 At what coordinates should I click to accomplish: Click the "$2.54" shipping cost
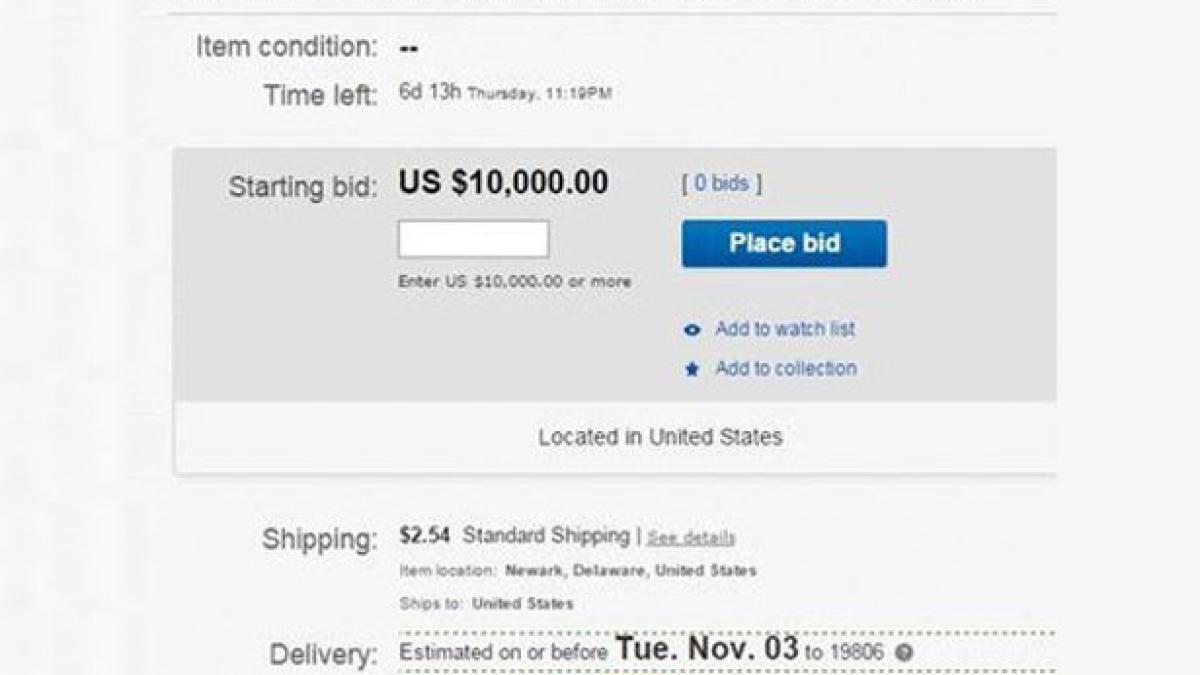[x=425, y=536]
